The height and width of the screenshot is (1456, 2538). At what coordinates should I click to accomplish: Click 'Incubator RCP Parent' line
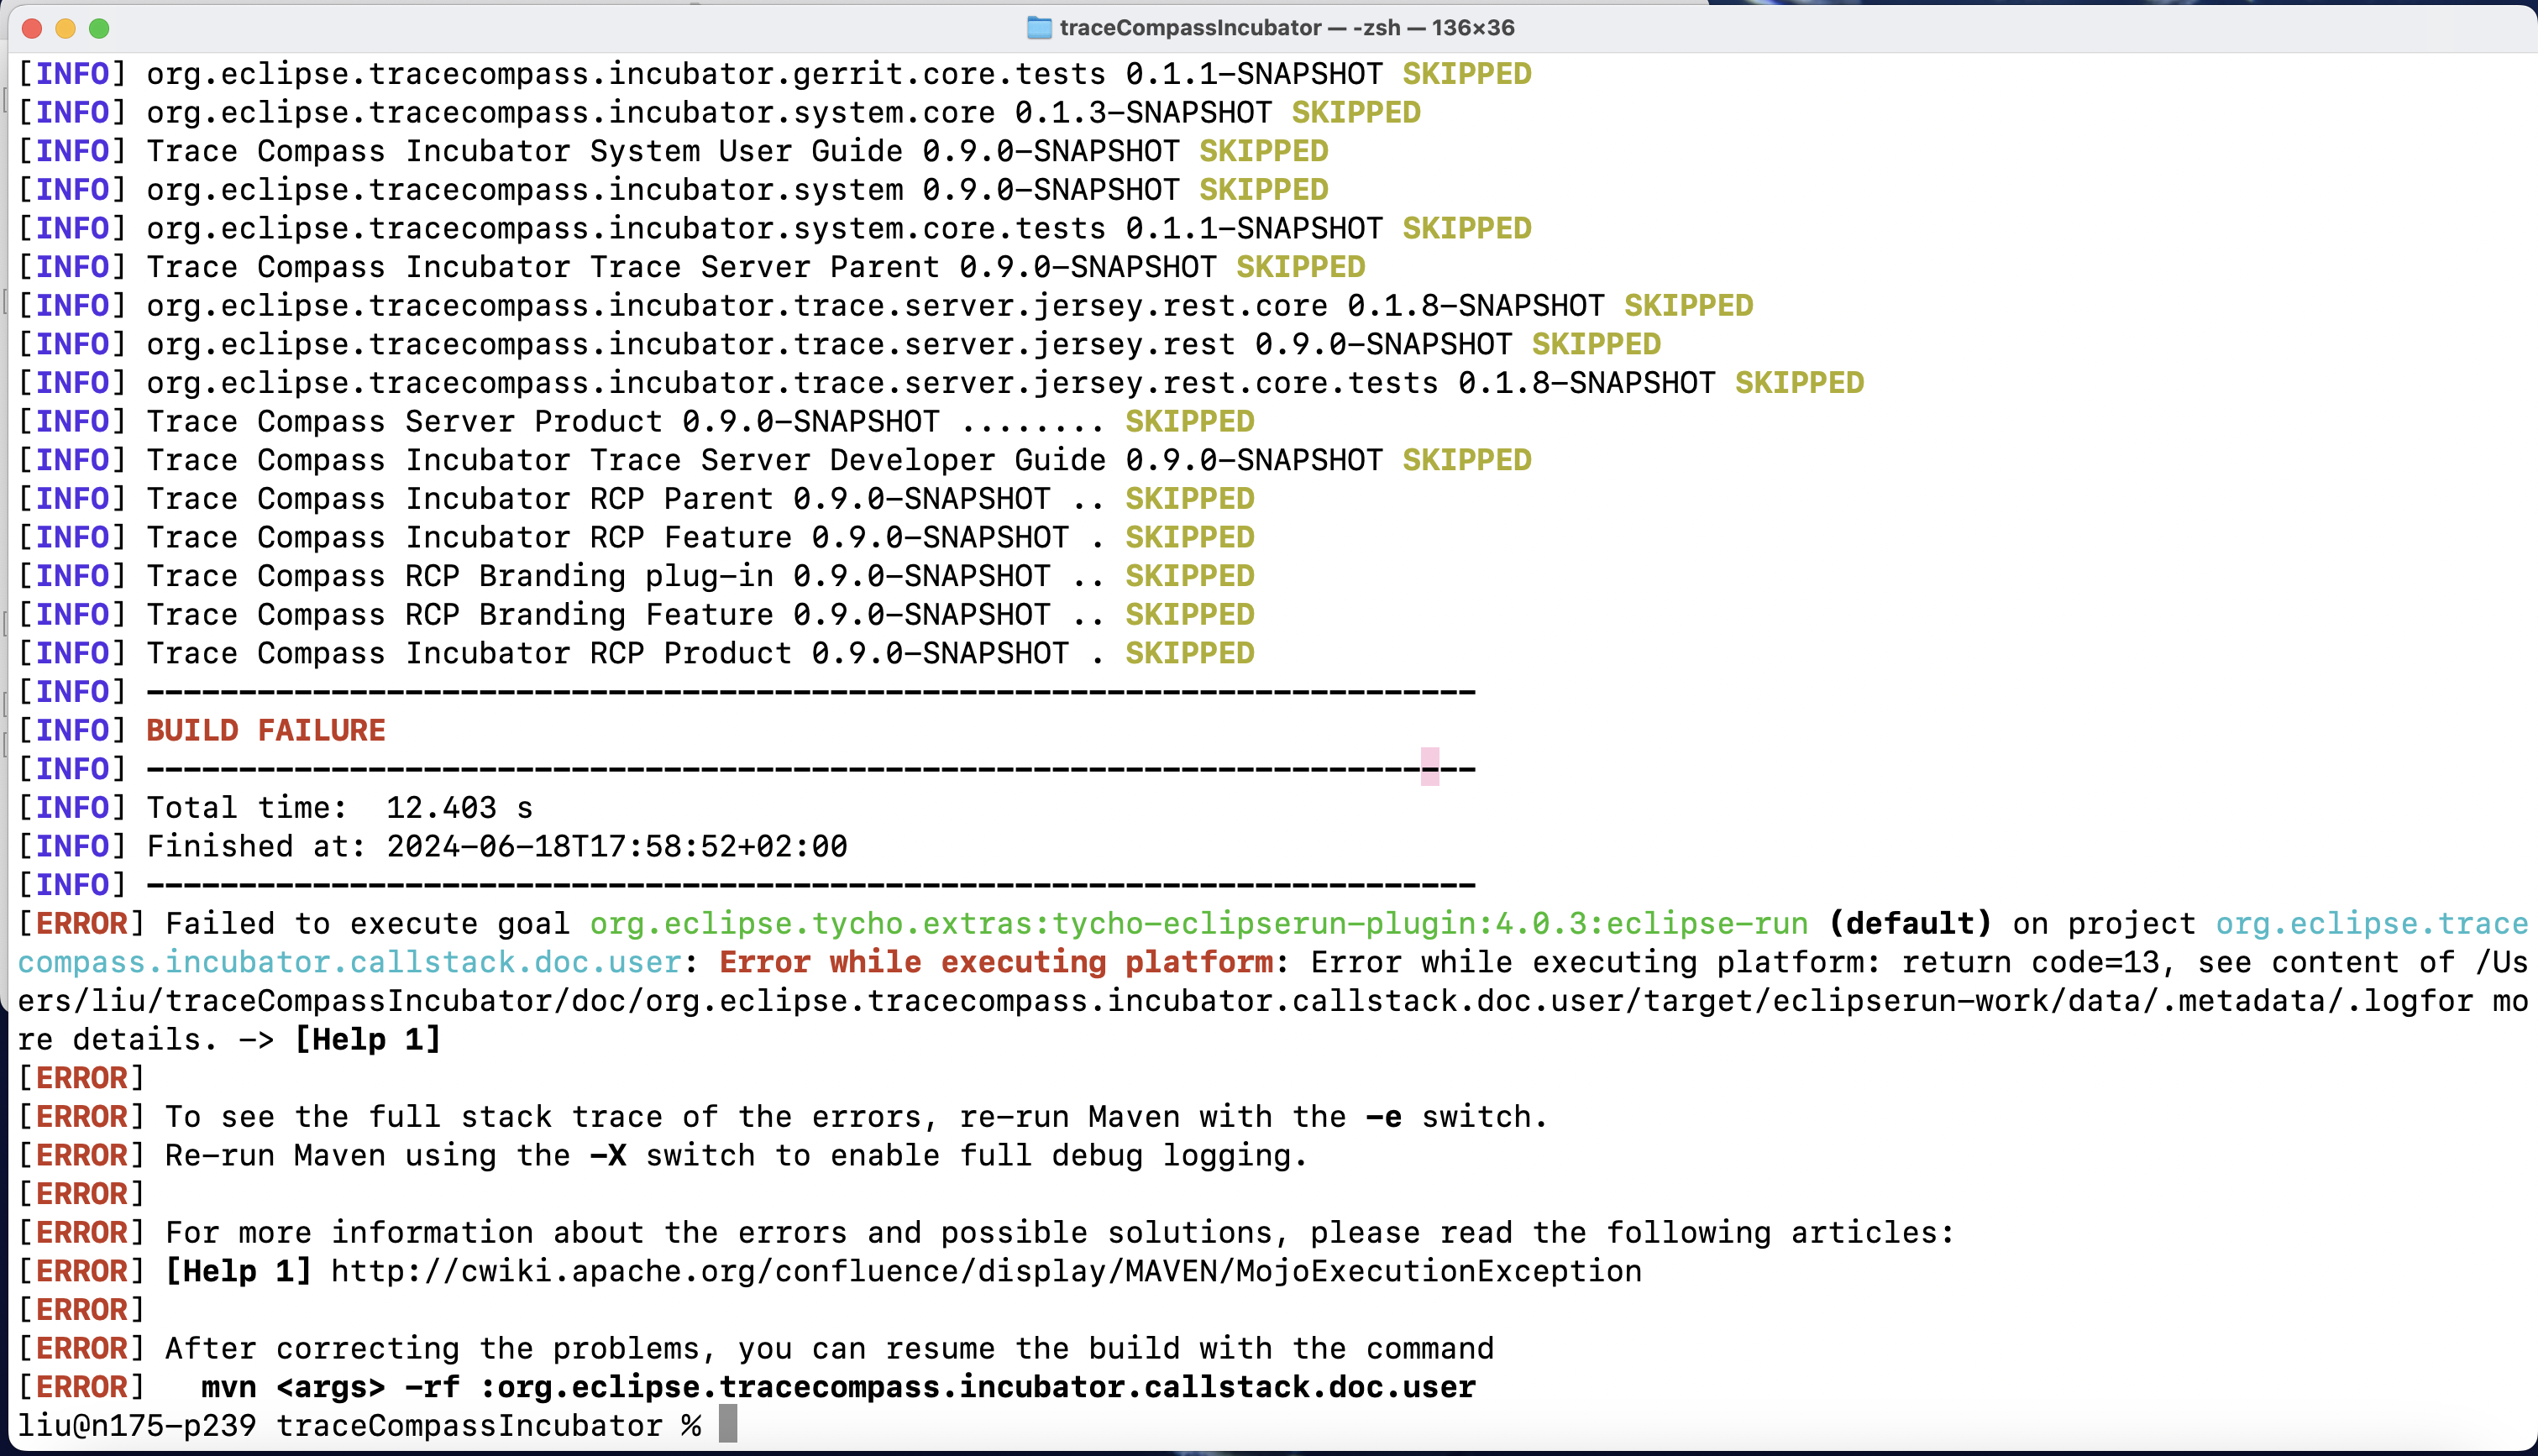[636, 499]
